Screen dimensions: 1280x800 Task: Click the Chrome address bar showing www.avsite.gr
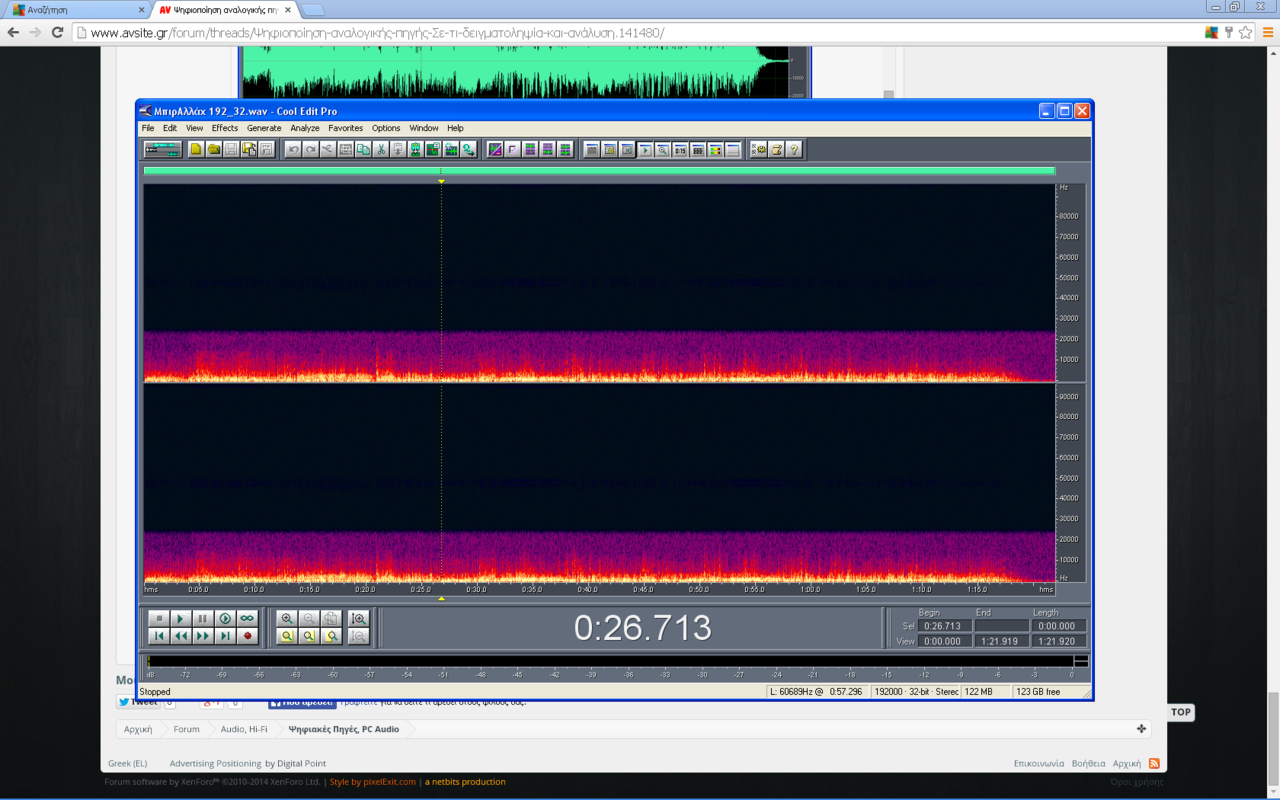pyautogui.click(x=640, y=32)
